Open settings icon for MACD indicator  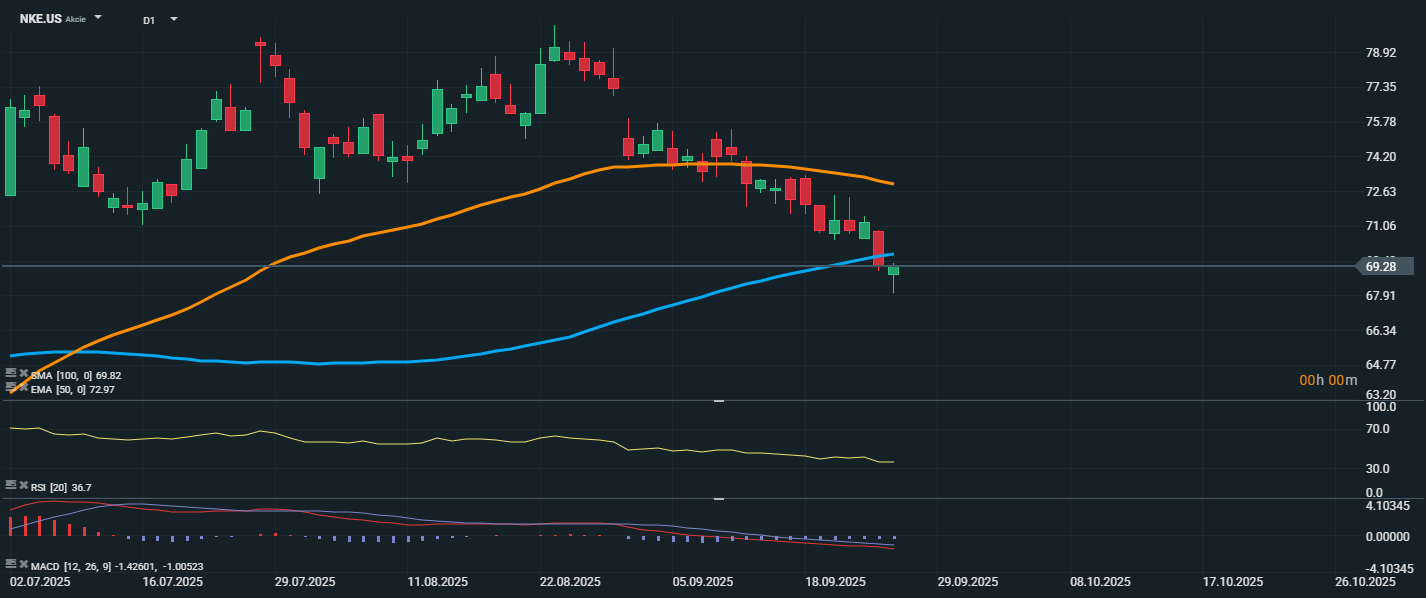(11, 565)
